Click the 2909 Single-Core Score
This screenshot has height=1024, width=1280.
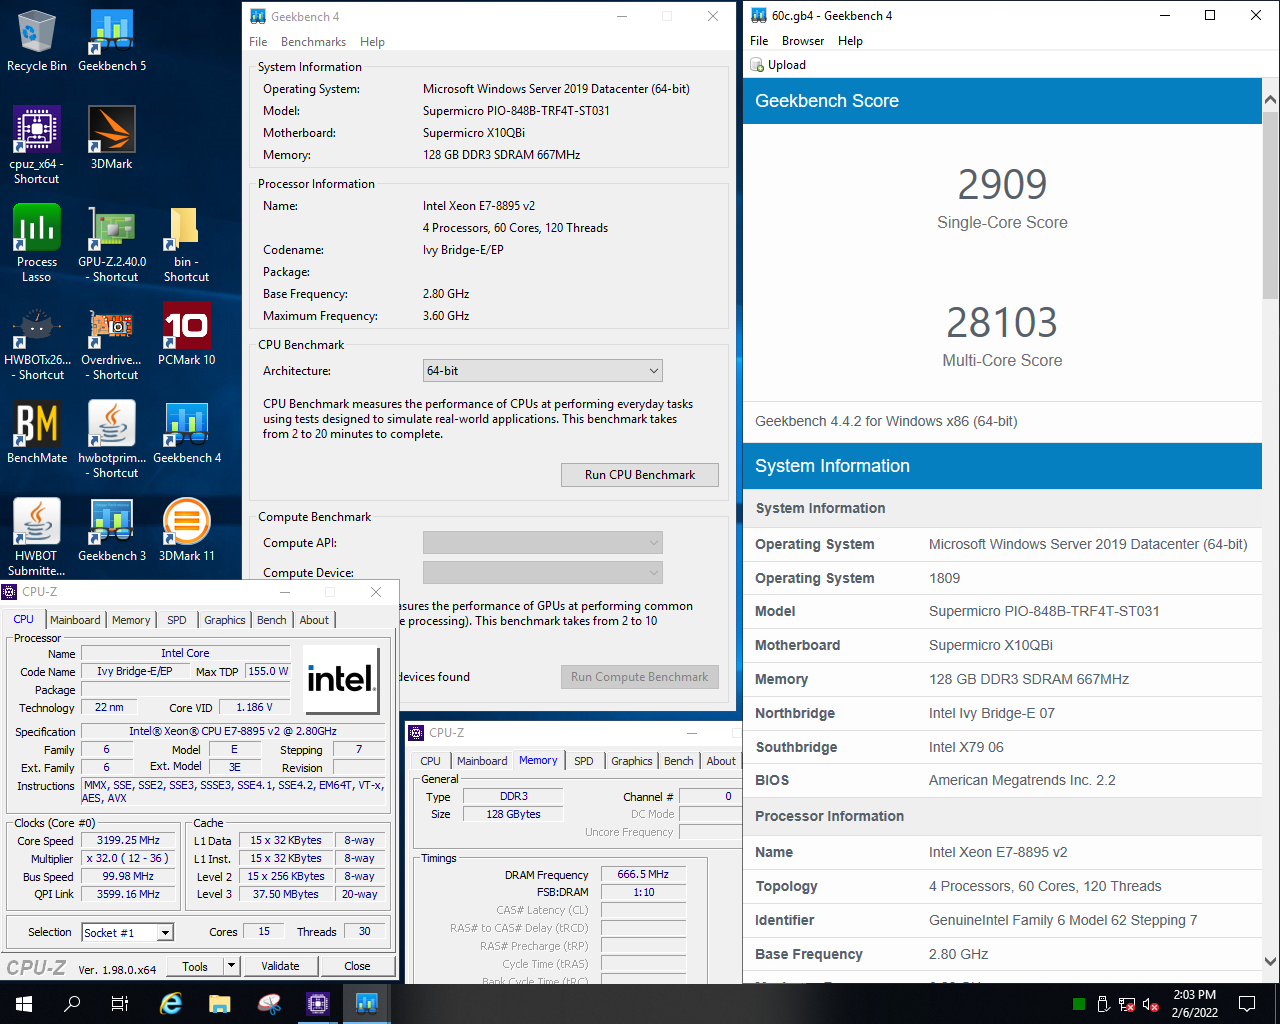tap(1002, 185)
